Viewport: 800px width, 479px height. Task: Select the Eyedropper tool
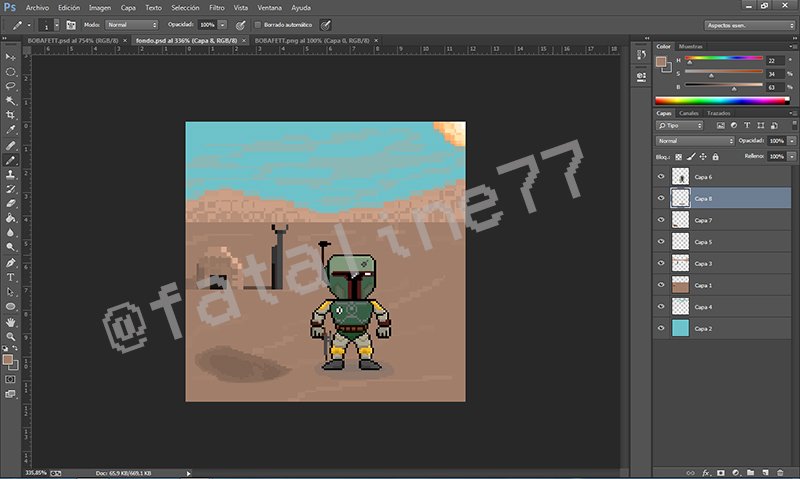pyautogui.click(x=10, y=130)
